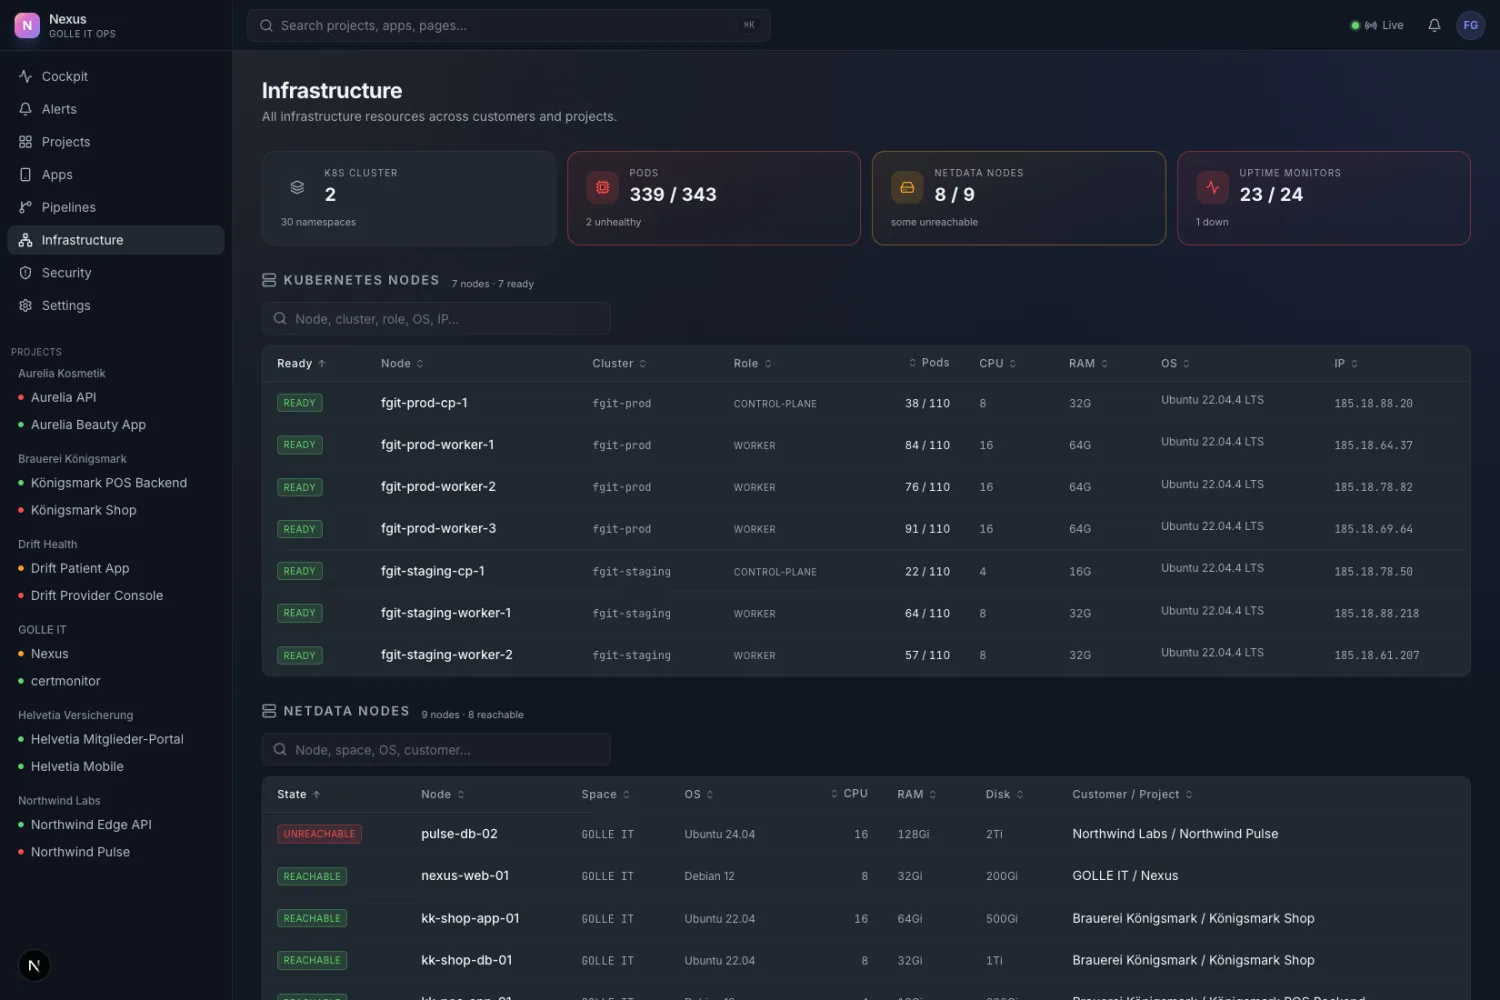Screen dimensions: 1500x1000
Task: Open the Cockpit page
Action: [116, 76]
